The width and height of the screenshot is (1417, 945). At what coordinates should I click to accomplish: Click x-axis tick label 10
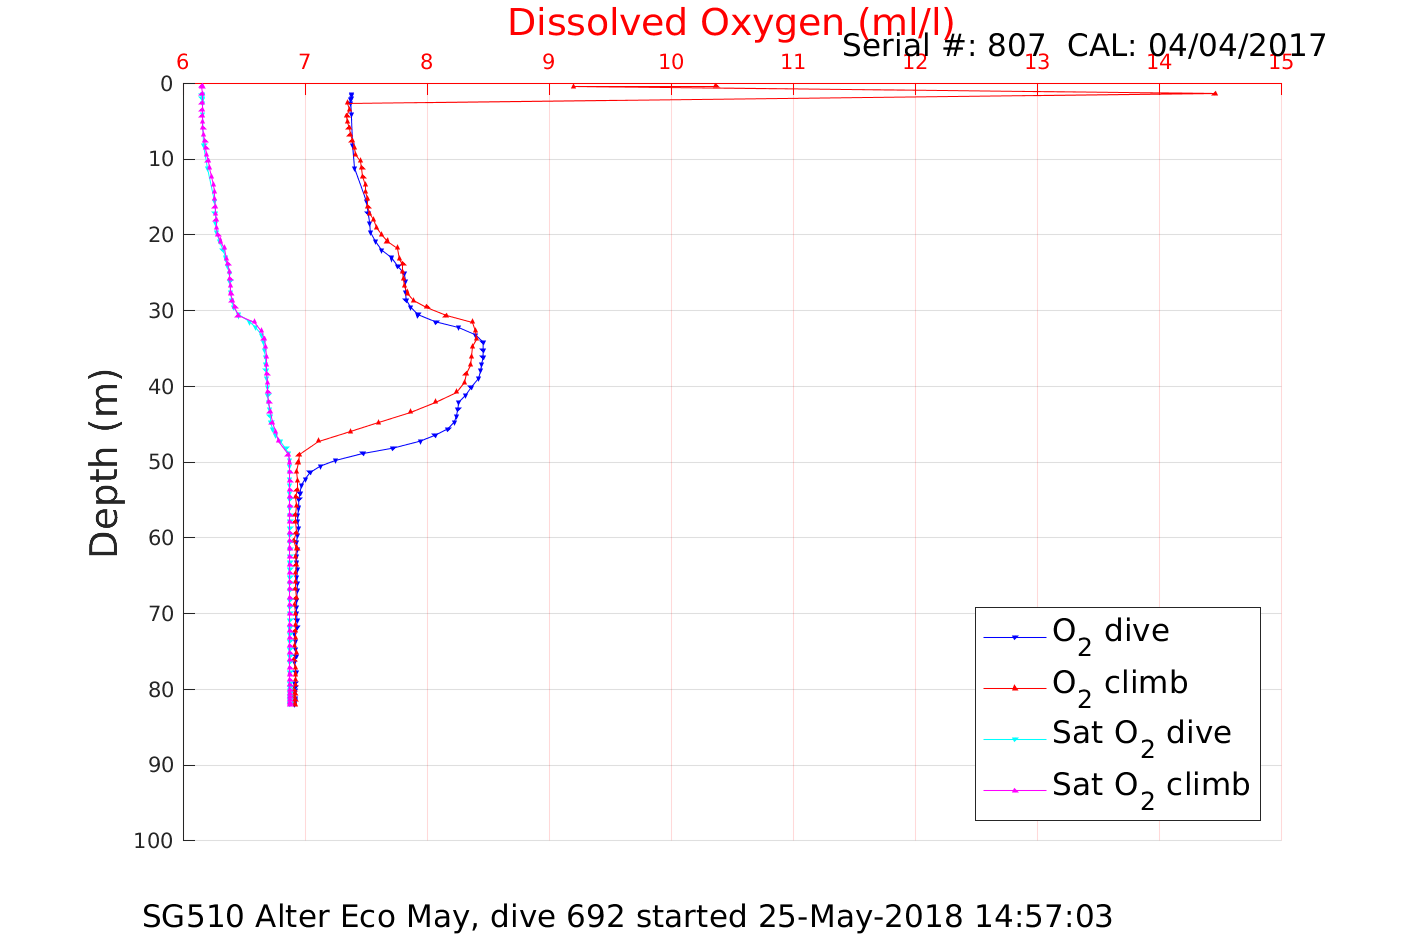tap(671, 63)
